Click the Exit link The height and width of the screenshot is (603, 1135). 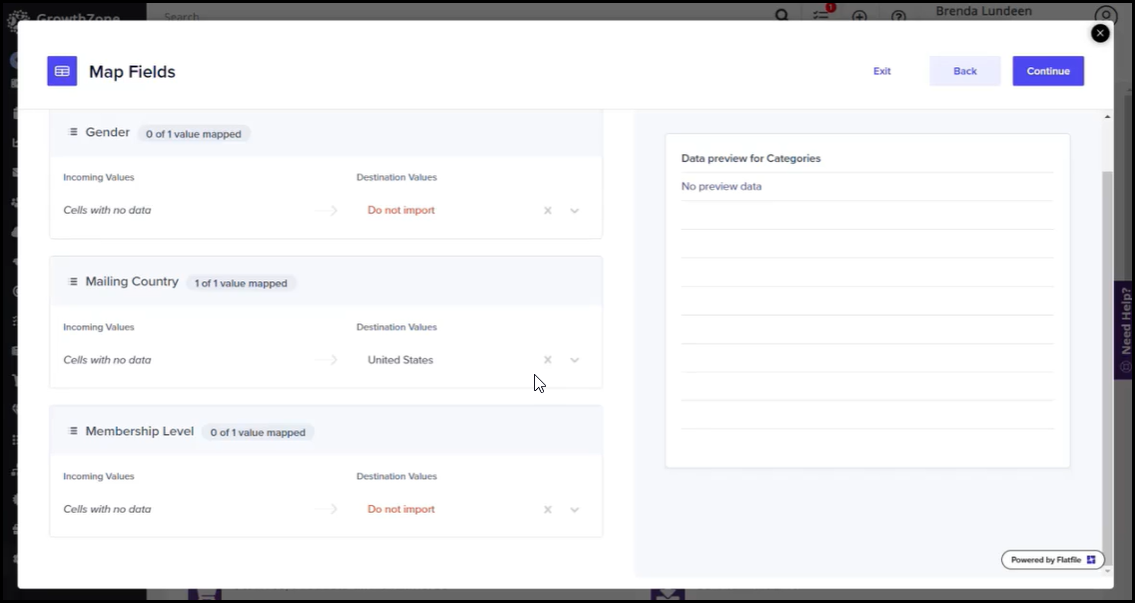coord(881,71)
